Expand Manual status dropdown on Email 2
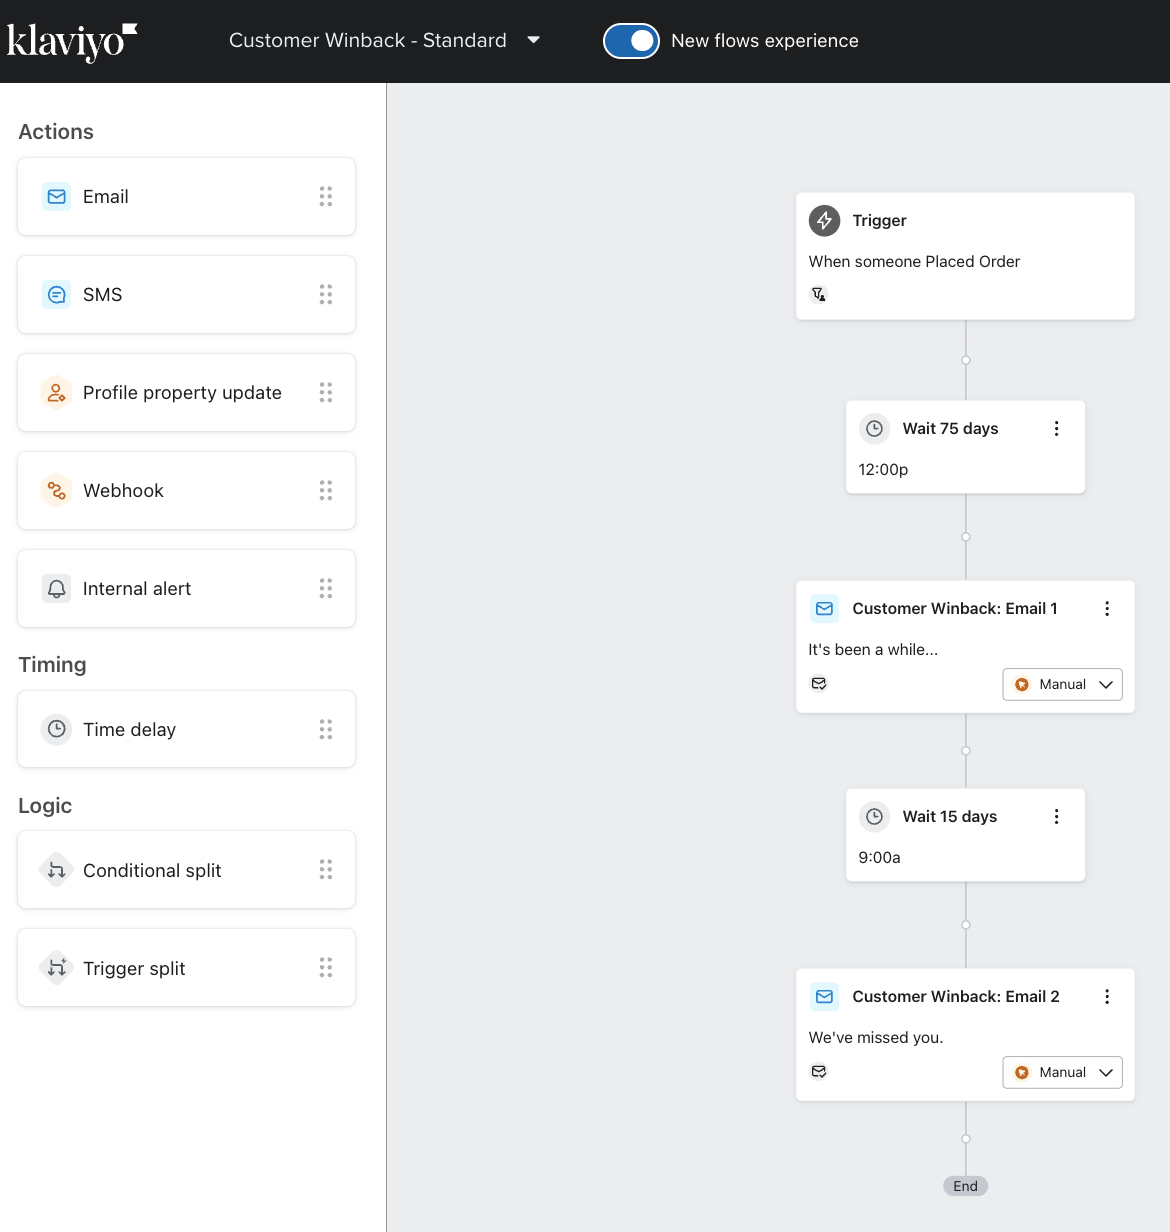The width and height of the screenshot is (1170, 1232). [1062, 1073]
